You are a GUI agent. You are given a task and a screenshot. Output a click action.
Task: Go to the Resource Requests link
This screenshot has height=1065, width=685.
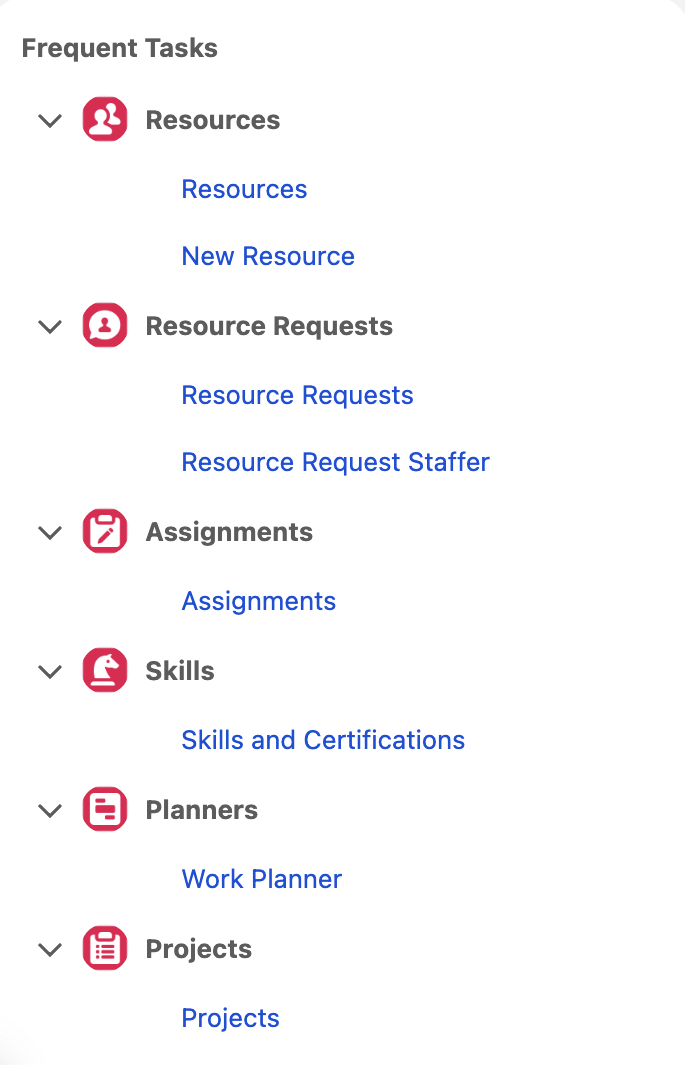[297, 395]
